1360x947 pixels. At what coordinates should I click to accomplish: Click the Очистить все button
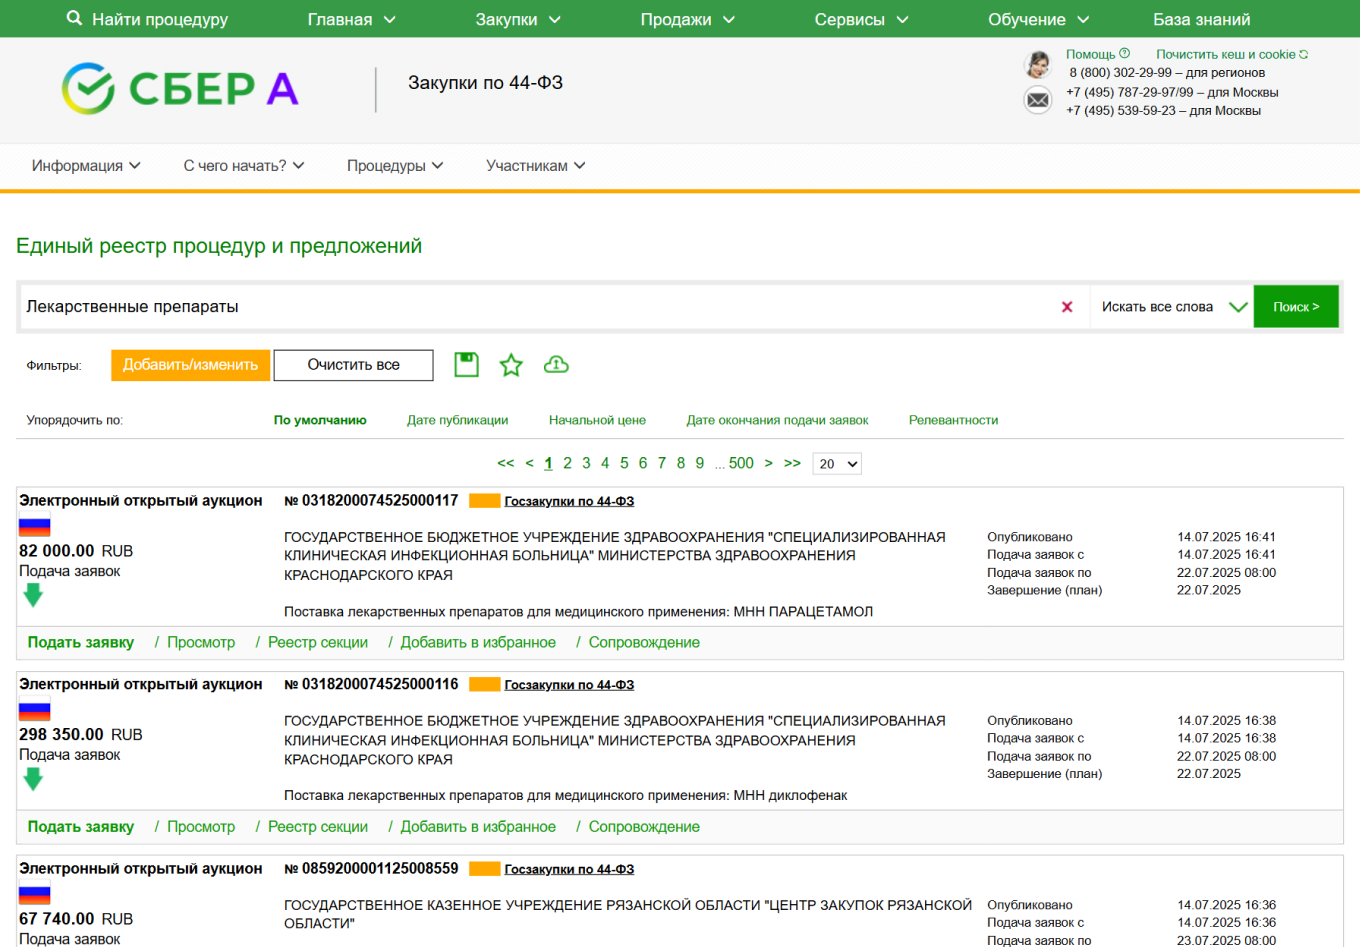click(x=353, y=365)
